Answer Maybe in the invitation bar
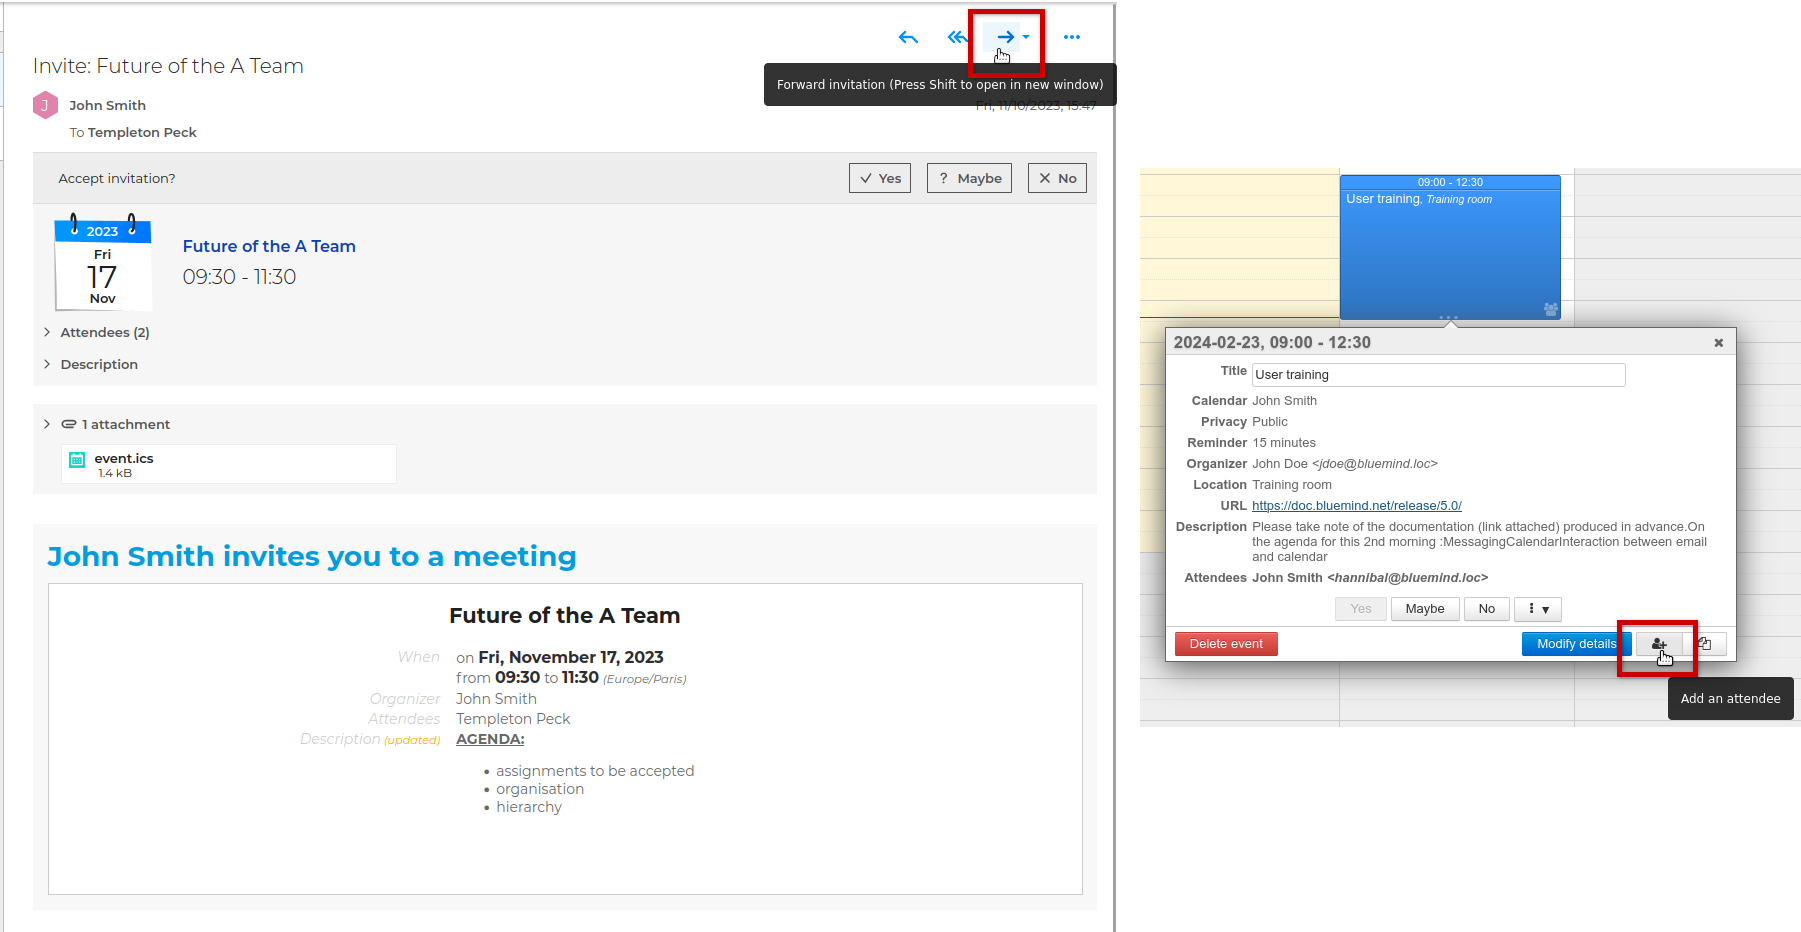This screenshot has height=932, width=1801. [969, 178]
